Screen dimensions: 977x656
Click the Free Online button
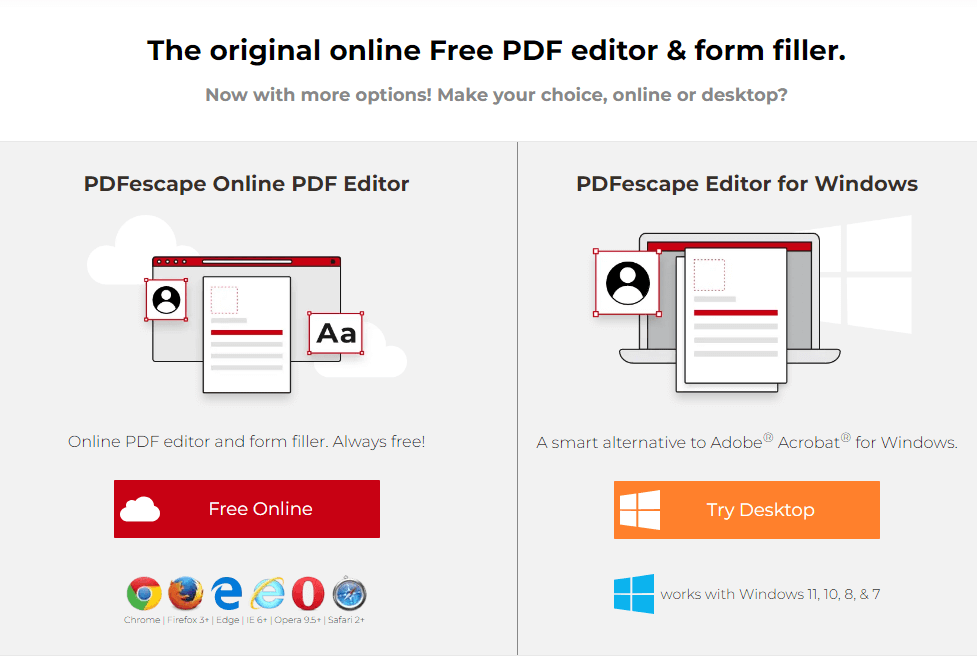247,509
